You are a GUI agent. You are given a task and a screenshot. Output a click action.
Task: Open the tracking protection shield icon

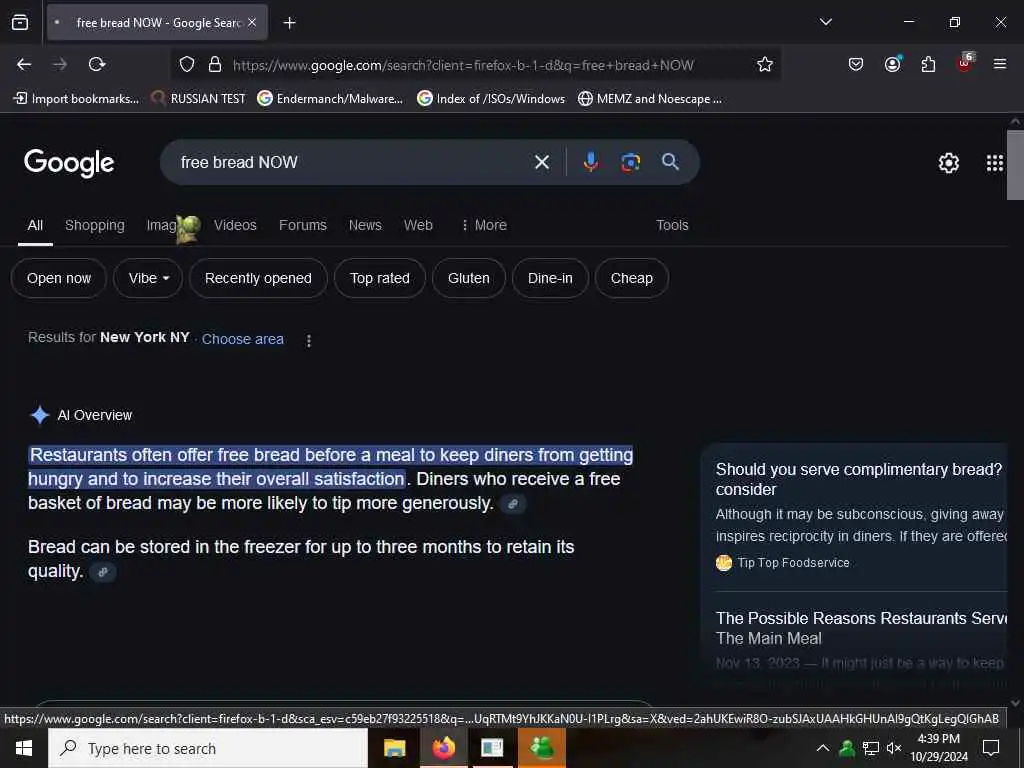pyautogui.click(x=187, y=65)
